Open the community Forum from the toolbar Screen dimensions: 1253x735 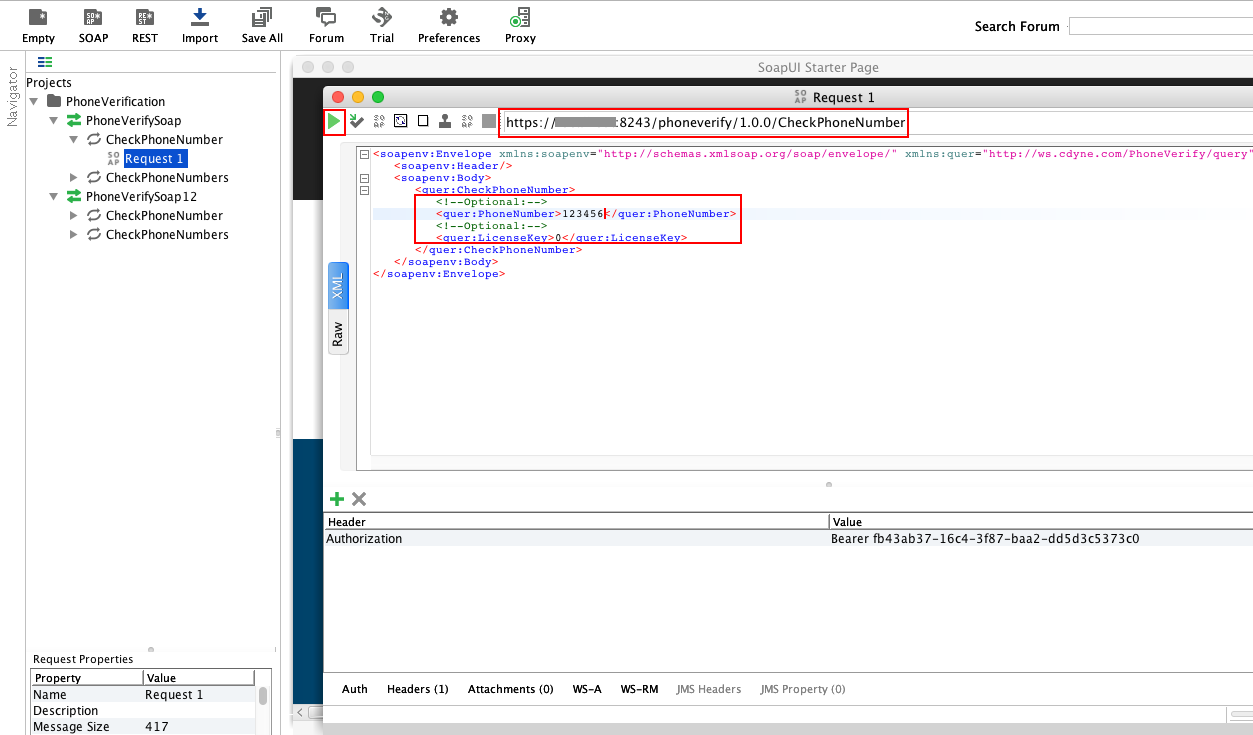point(325,24)
